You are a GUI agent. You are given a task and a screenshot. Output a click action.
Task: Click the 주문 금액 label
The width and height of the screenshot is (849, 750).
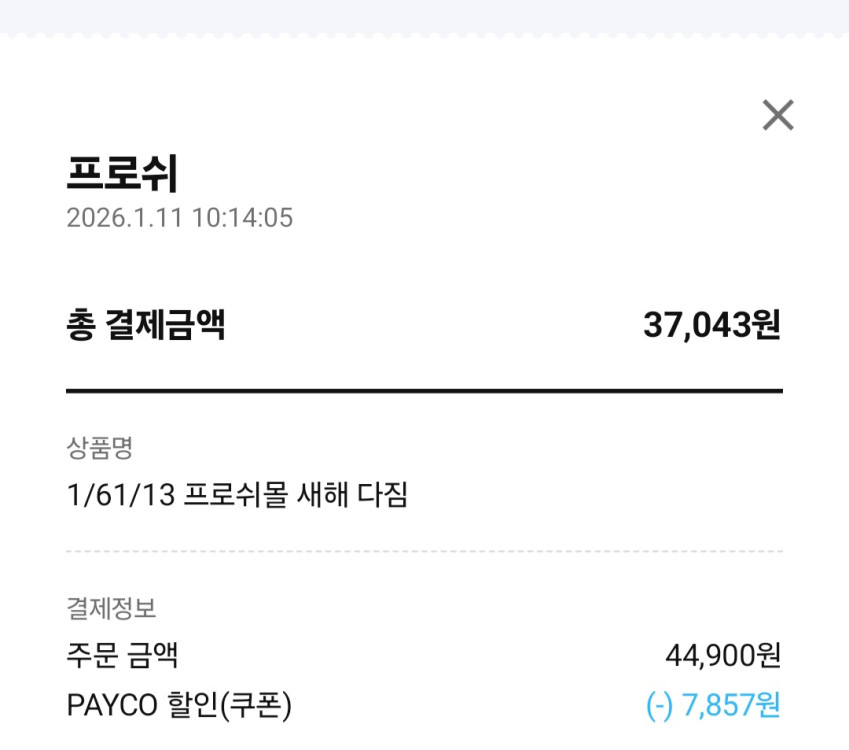[x=122, y=656]
